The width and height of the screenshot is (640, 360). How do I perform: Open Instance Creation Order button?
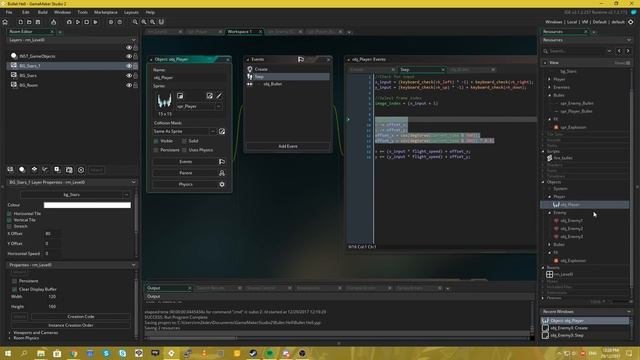coord(71,325)
